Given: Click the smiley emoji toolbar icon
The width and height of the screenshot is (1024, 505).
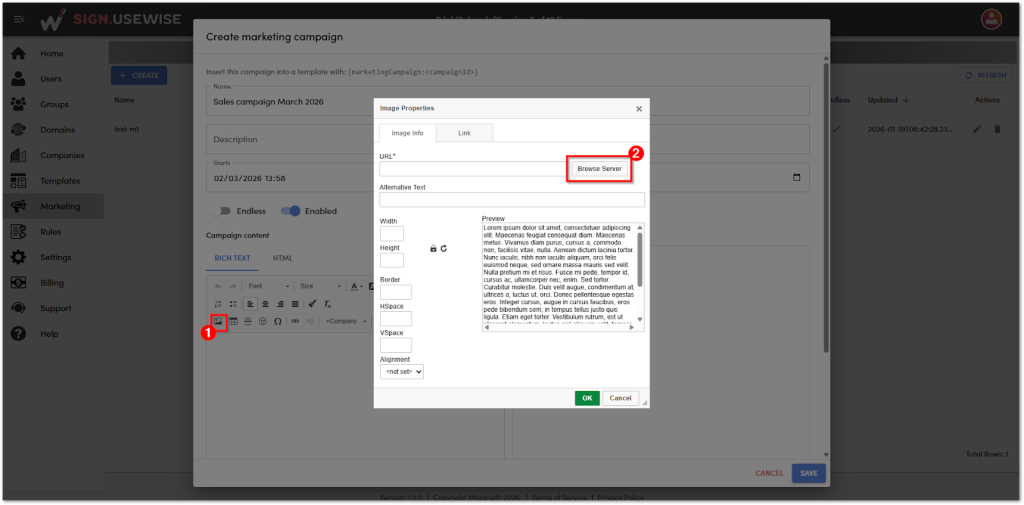Looking at the screenshot, I should (262, 321).
